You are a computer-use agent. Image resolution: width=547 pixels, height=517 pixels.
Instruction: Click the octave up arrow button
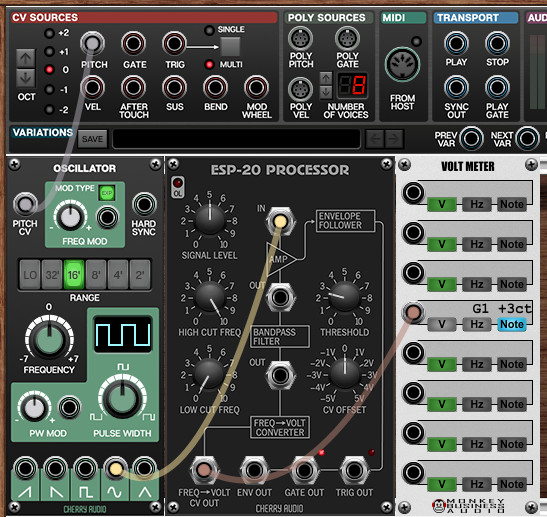(25, 58)
